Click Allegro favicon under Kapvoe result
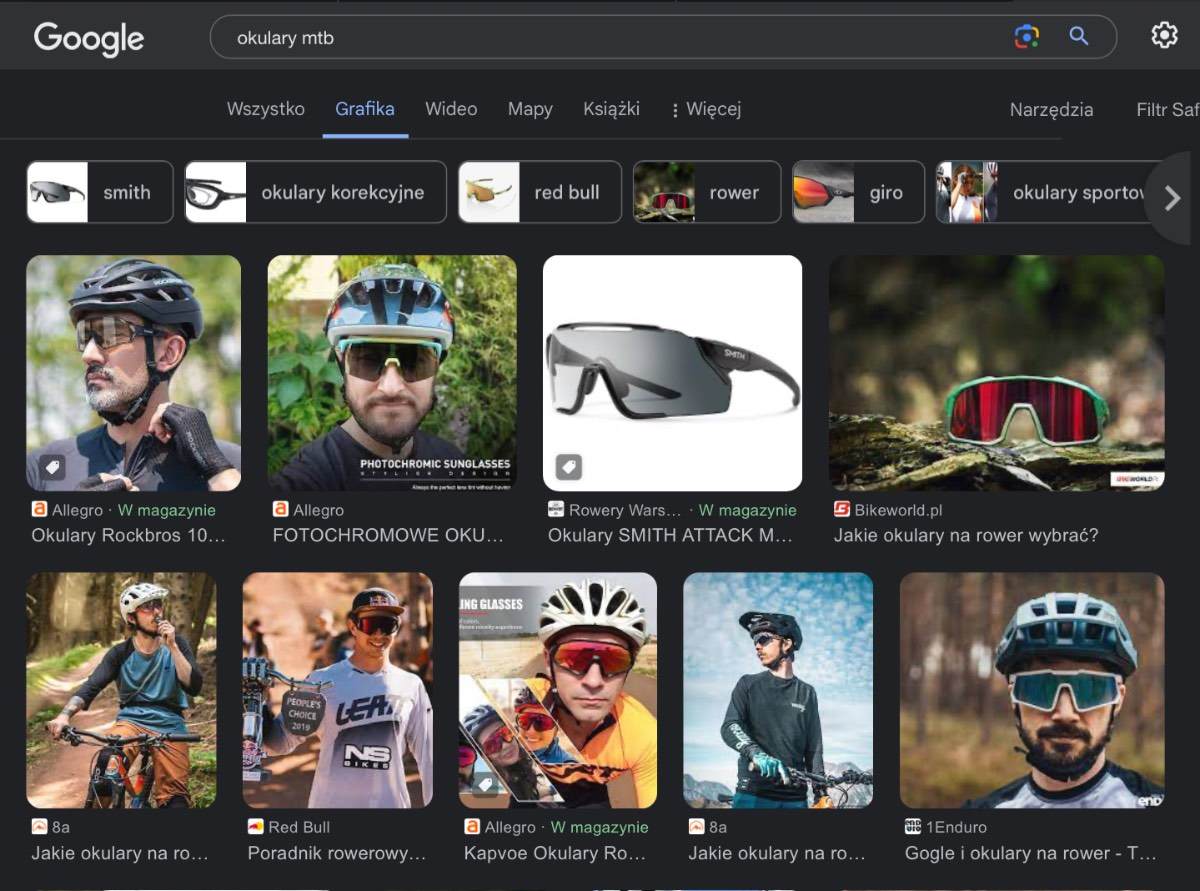The height and width of the screenshot is (891, 1200). click(472, 827)
